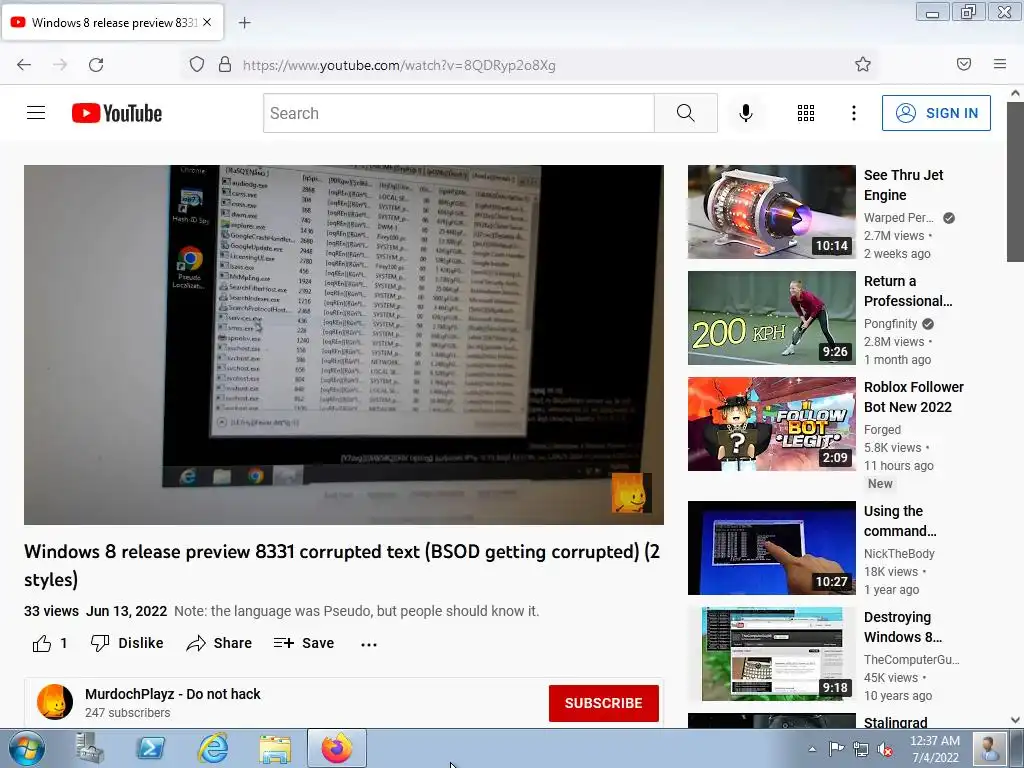Open the 200 KPH tennis video thumbnail
Viewport: 1024px width, 768px height.
tap(771, 318)
